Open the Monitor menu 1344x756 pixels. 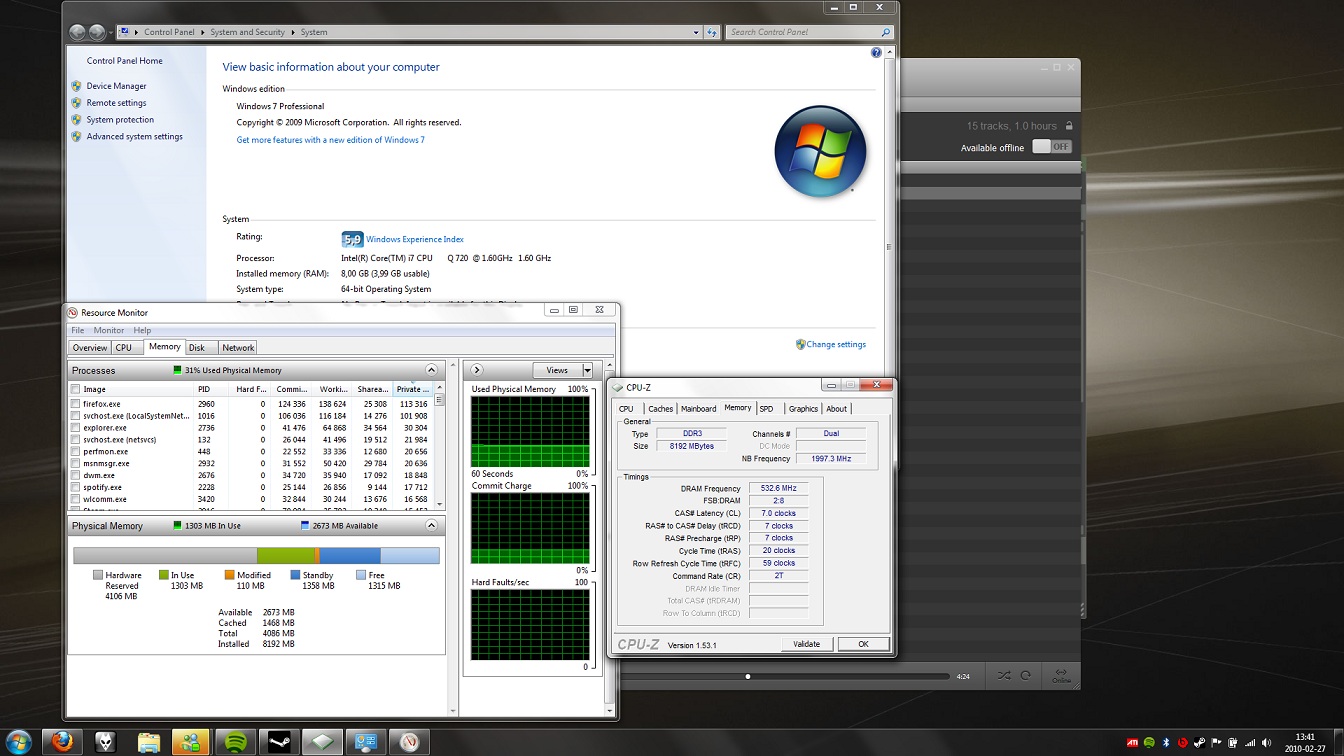point(109,330)
